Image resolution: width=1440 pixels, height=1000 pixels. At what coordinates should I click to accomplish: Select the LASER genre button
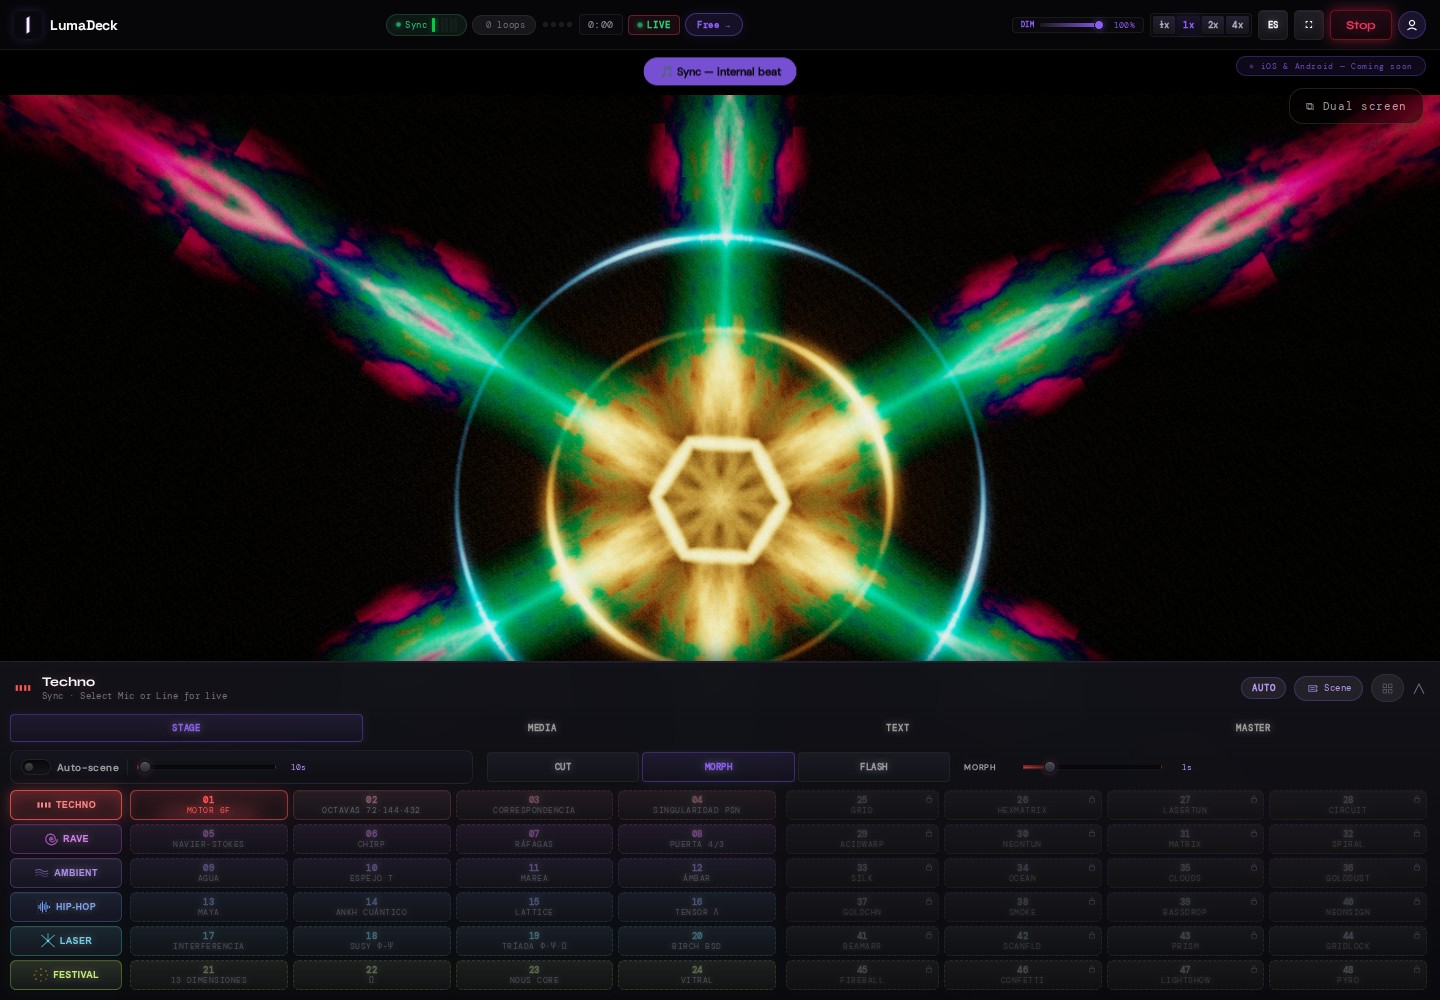[66, 941]
